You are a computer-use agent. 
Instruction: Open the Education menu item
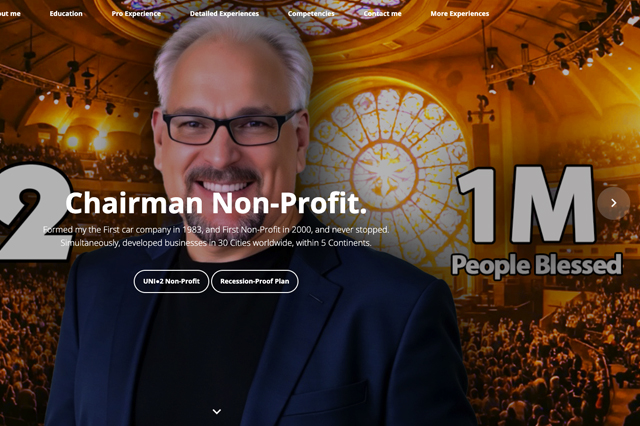tap(66, 13)
